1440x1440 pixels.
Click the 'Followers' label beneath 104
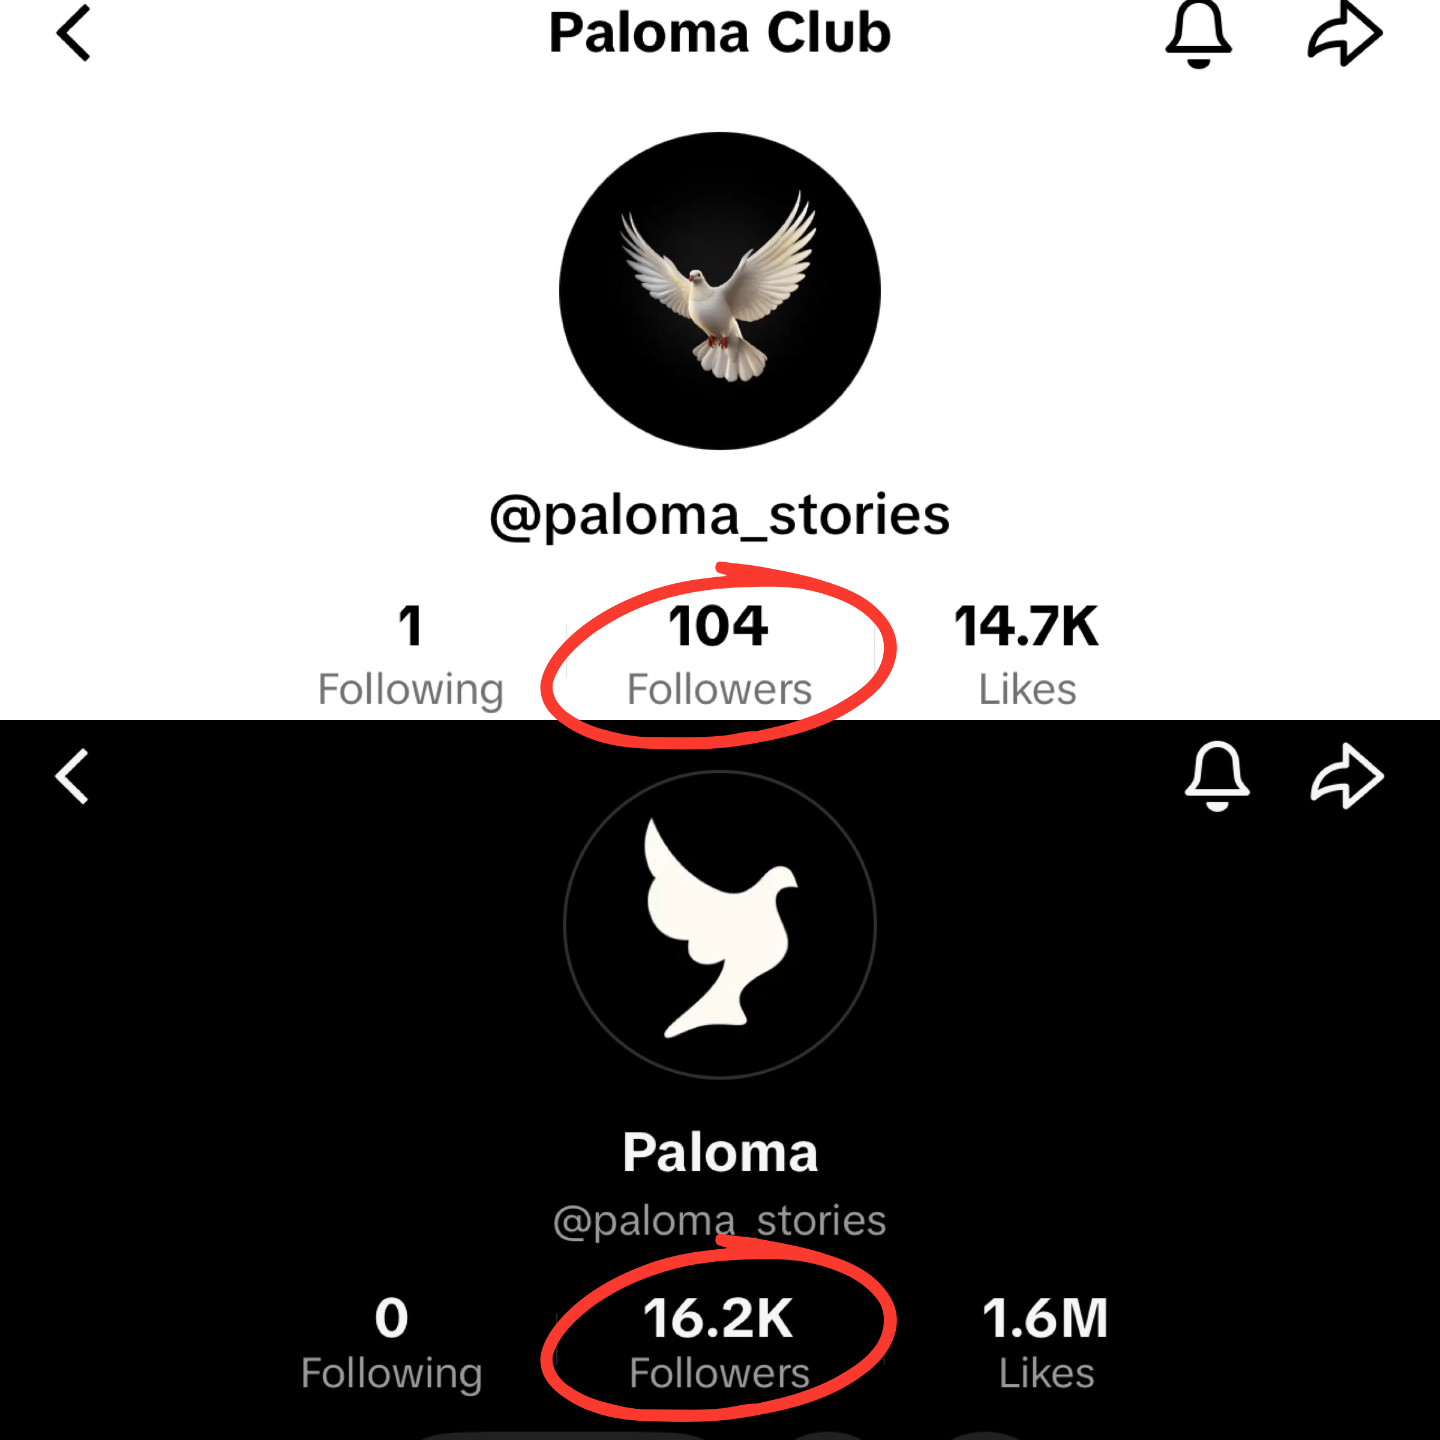(x=719, y=690)
